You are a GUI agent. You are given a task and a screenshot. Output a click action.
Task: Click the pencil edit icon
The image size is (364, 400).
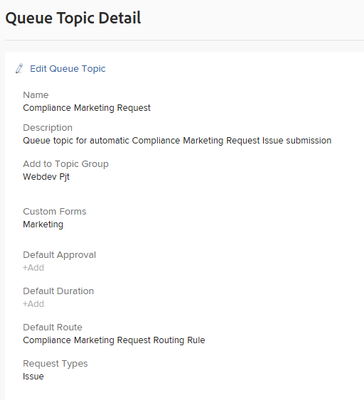19,68
